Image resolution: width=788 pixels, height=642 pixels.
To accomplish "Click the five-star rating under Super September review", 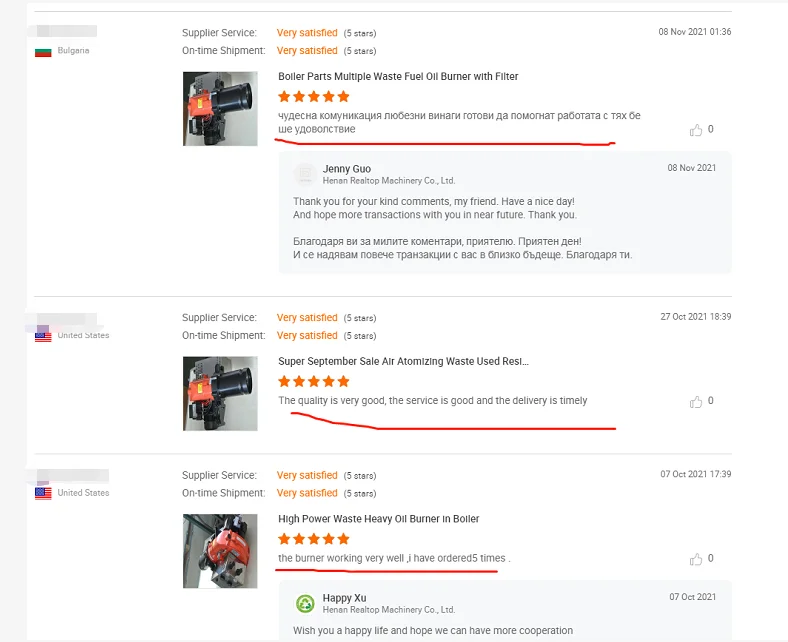I will (314, 382).
